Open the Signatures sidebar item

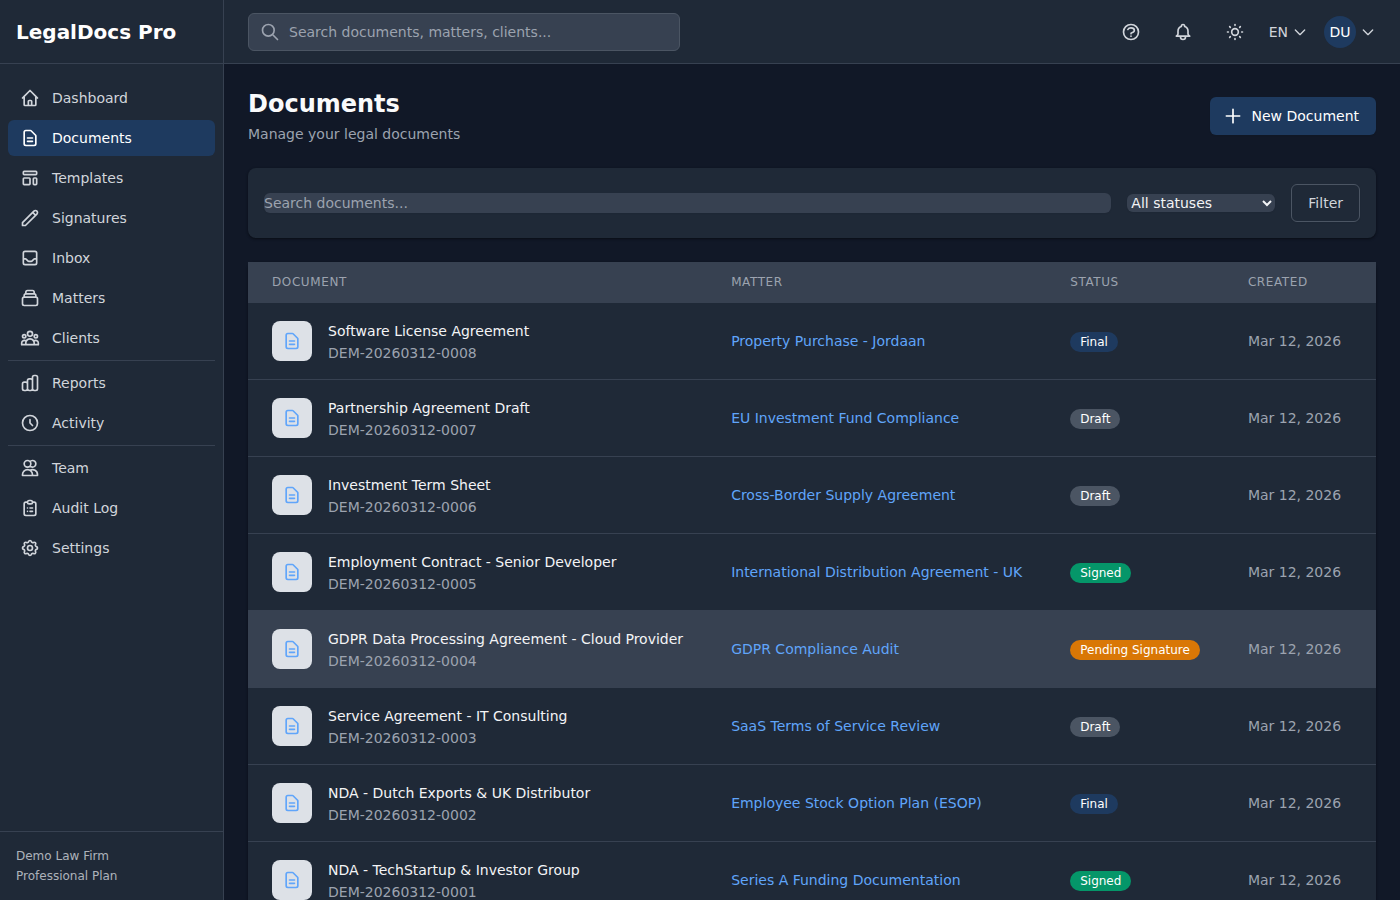89,218
